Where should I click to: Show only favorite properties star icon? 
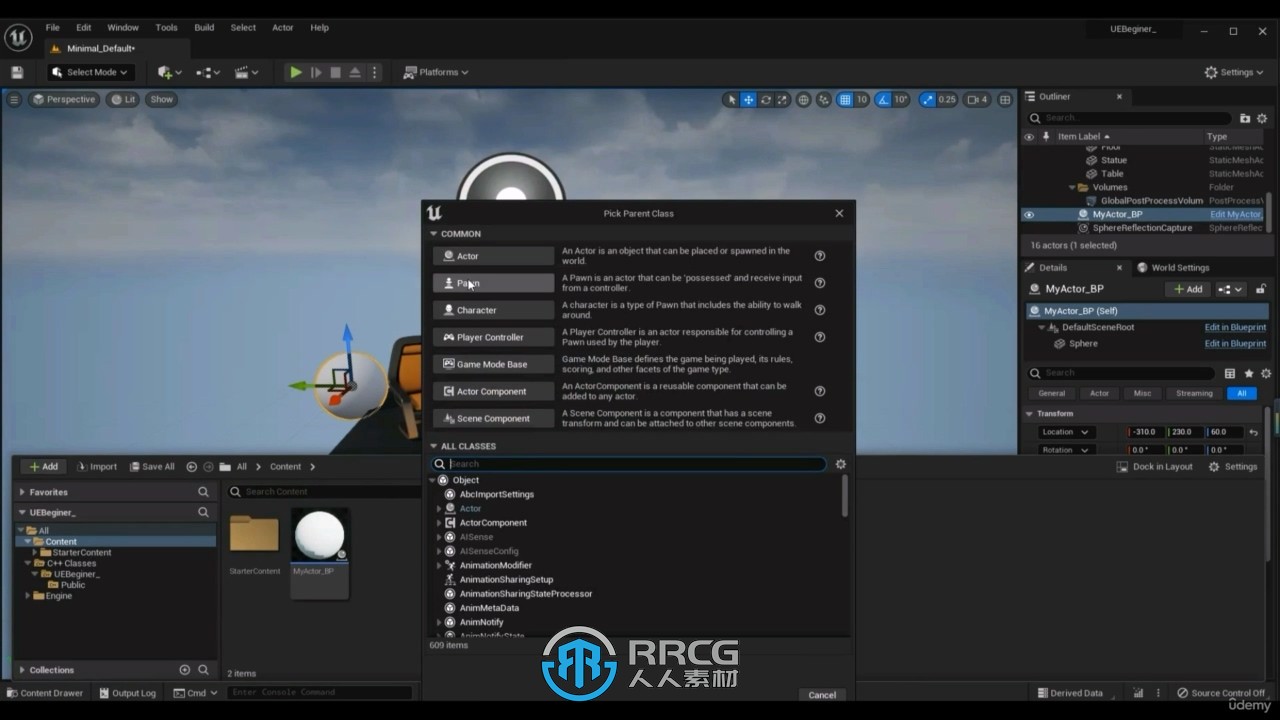[x=1248, y=373]
